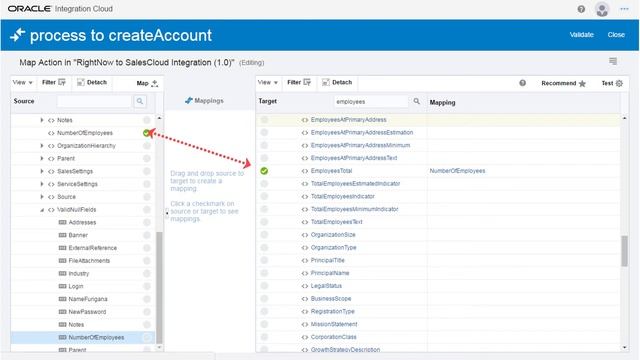Click the Test button label
Image resolution: width=640 pixels, height=360 pixels.
[607, 83]
